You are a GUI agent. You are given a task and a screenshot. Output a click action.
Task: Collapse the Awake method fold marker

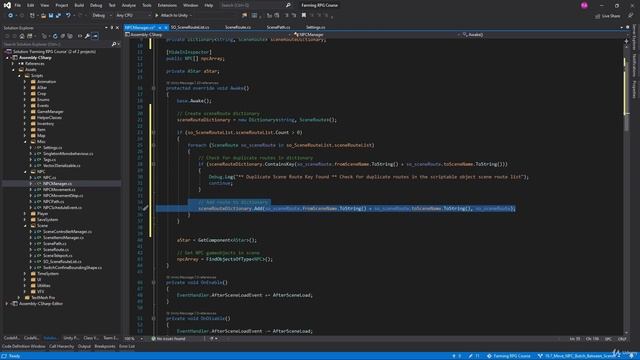153,88
